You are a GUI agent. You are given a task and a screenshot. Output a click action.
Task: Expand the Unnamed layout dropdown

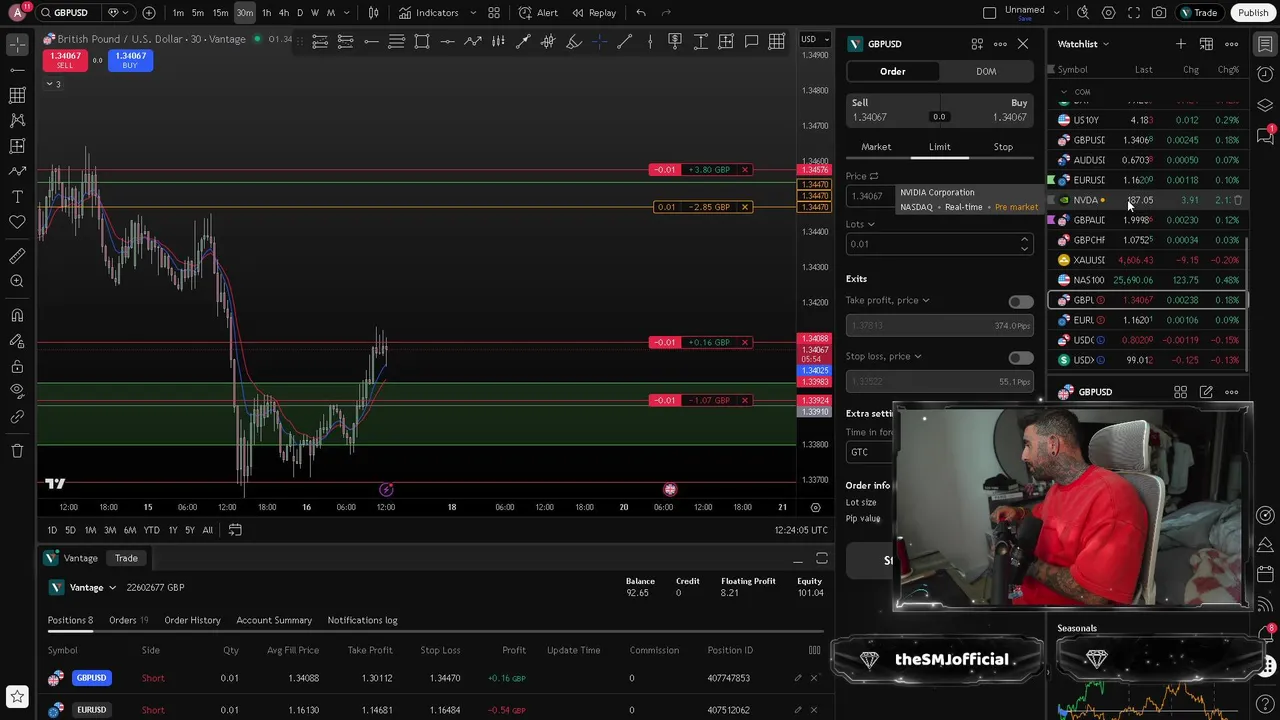coord(1057,13)
